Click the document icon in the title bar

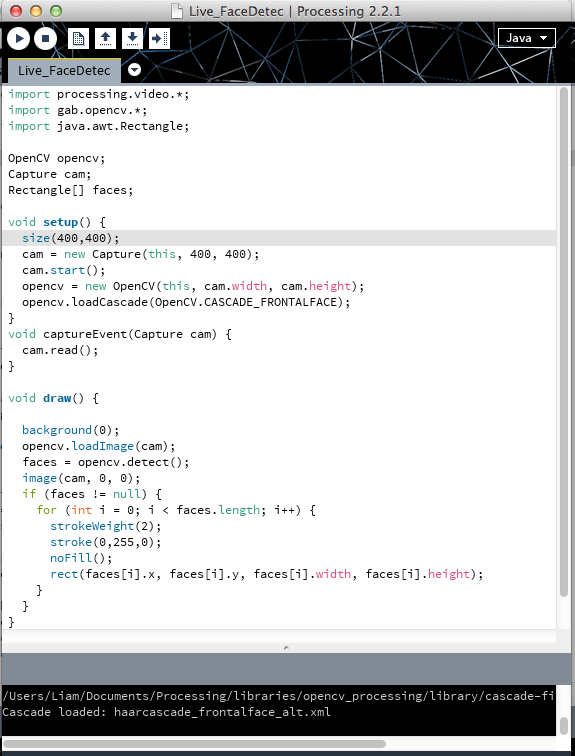(x=177, y=11)
